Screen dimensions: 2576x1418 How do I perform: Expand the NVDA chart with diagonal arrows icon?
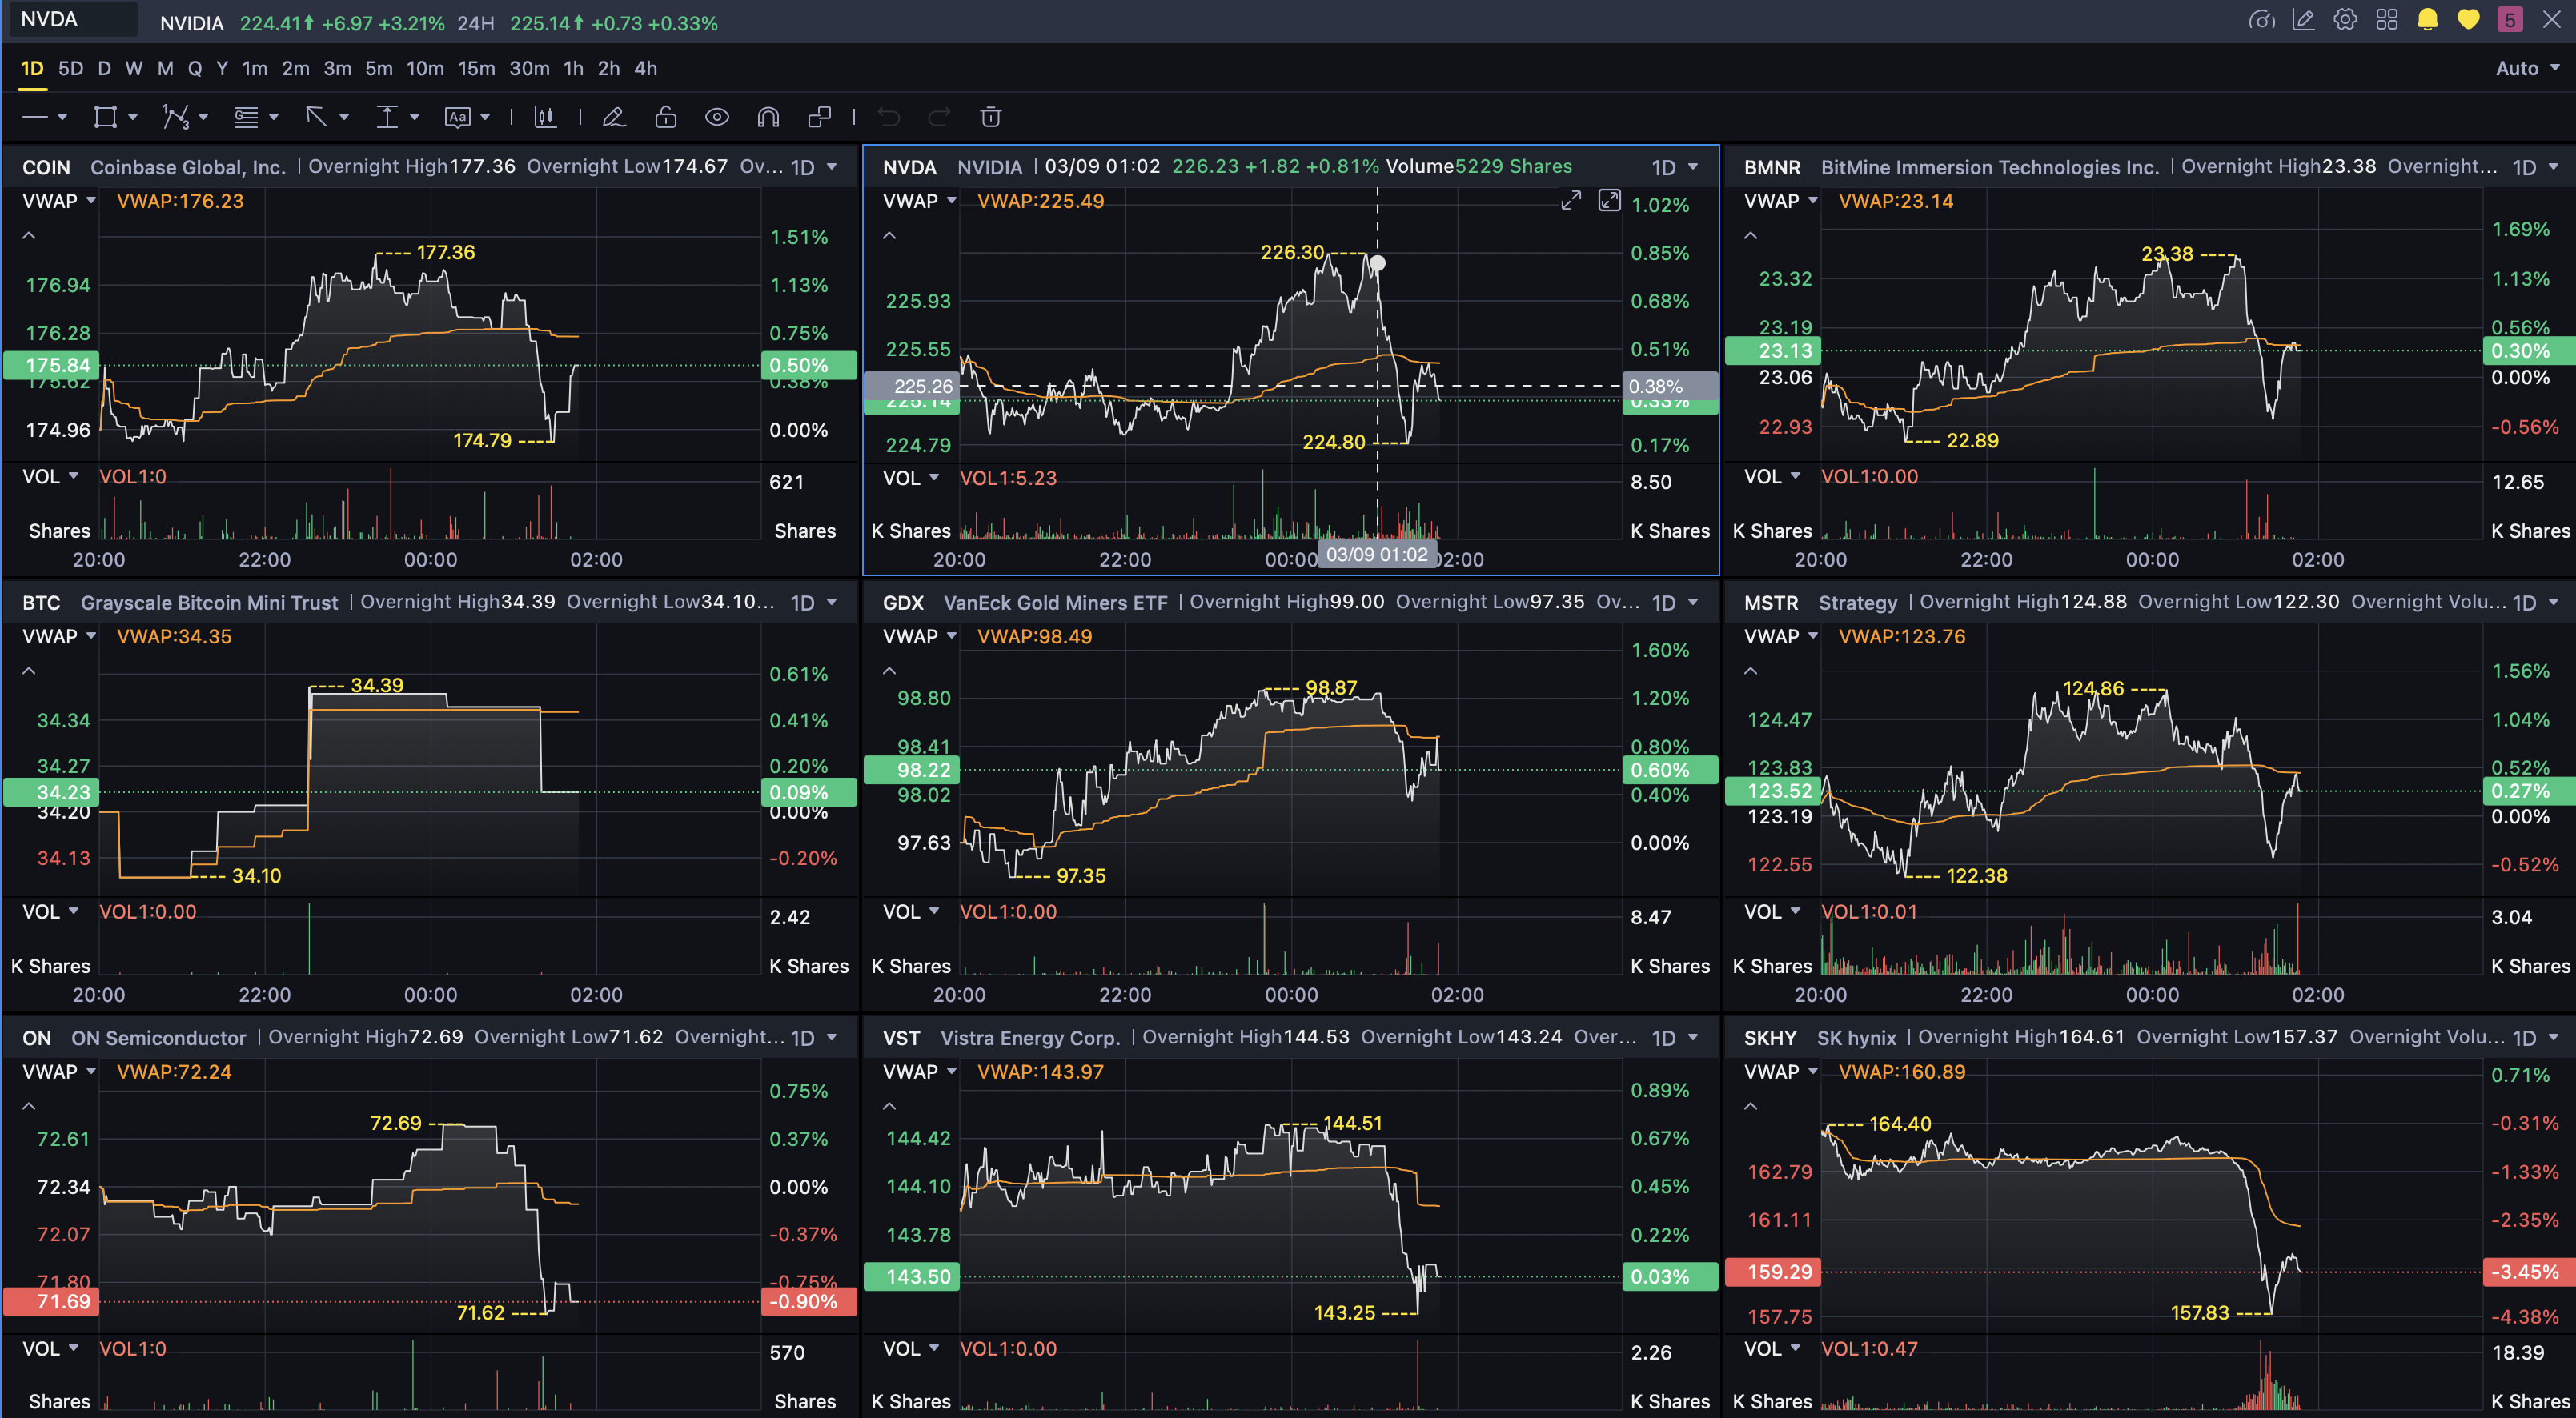[x=1571, y=201]
